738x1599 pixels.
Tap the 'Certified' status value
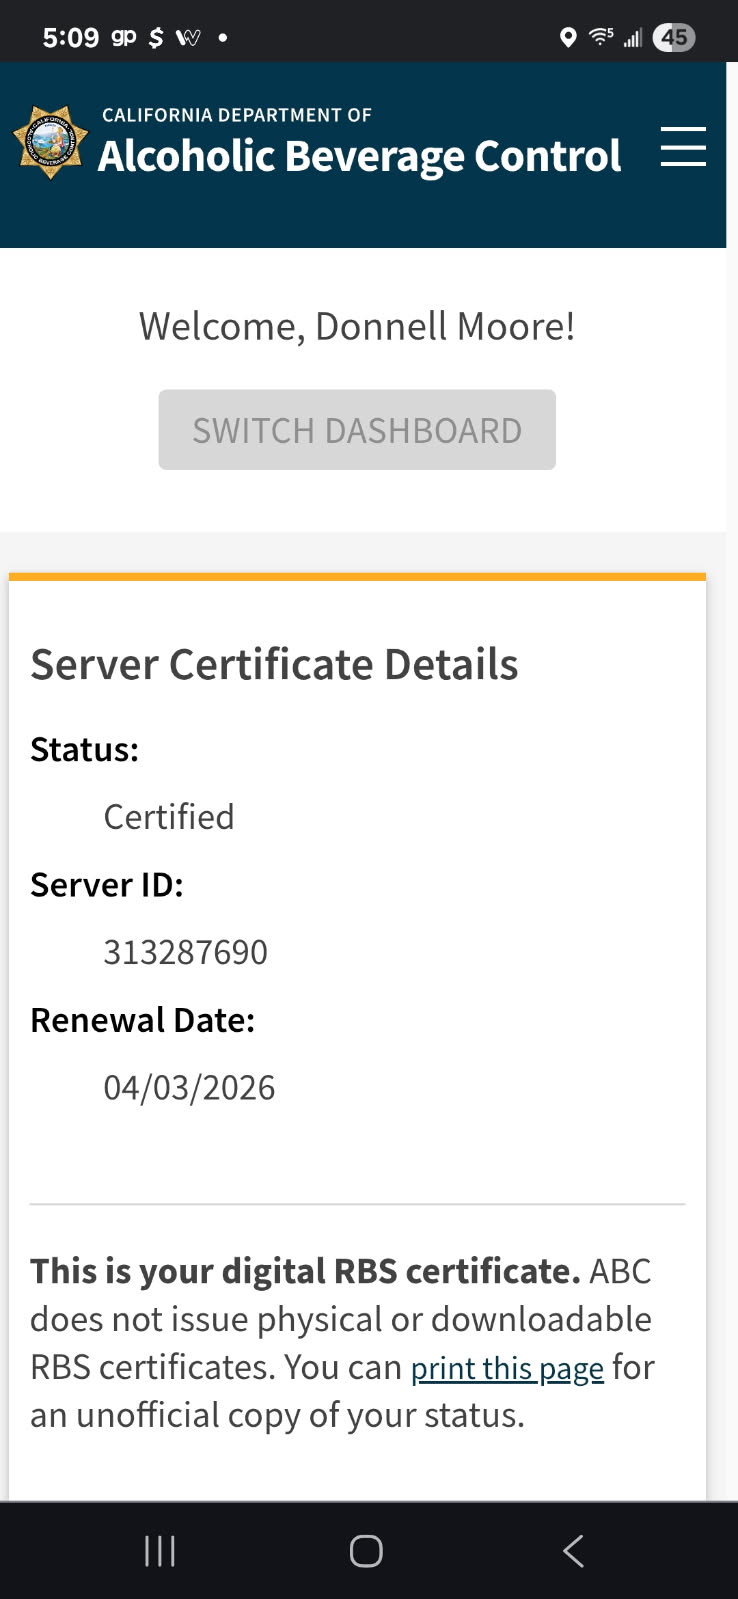tap(169, 817)
